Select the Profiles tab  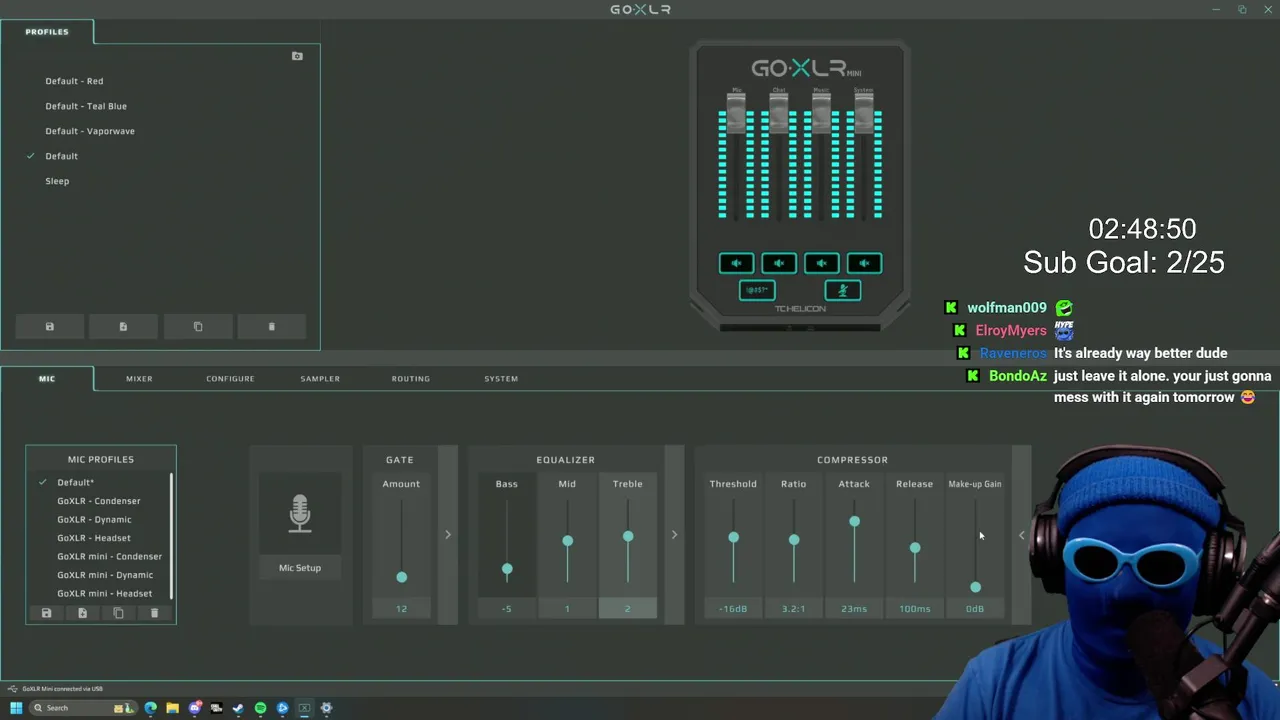47,32
